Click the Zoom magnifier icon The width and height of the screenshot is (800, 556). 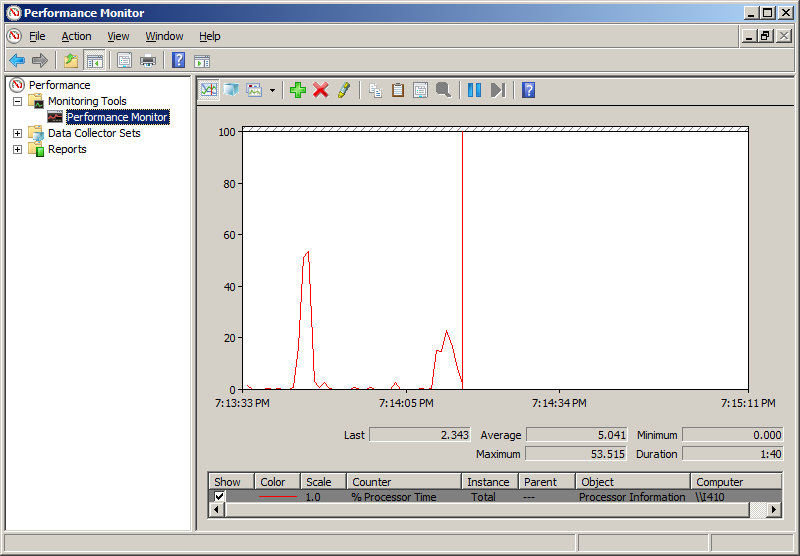(x=443, y=90)
